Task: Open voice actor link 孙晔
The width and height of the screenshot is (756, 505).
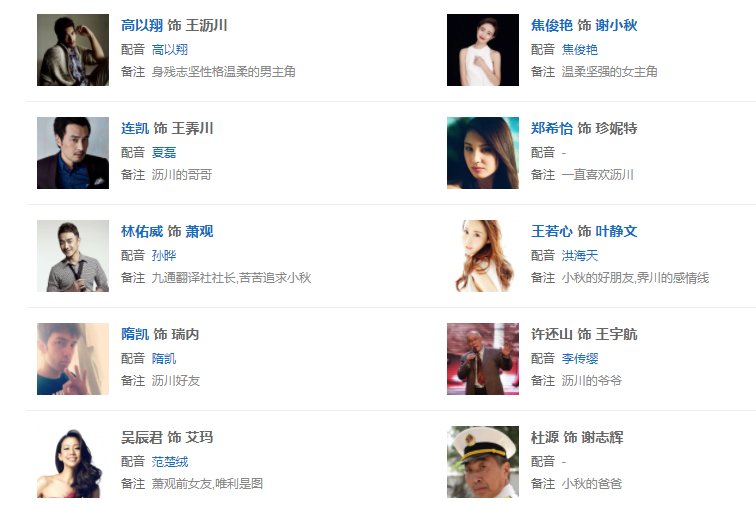Action: click(164, 256)
